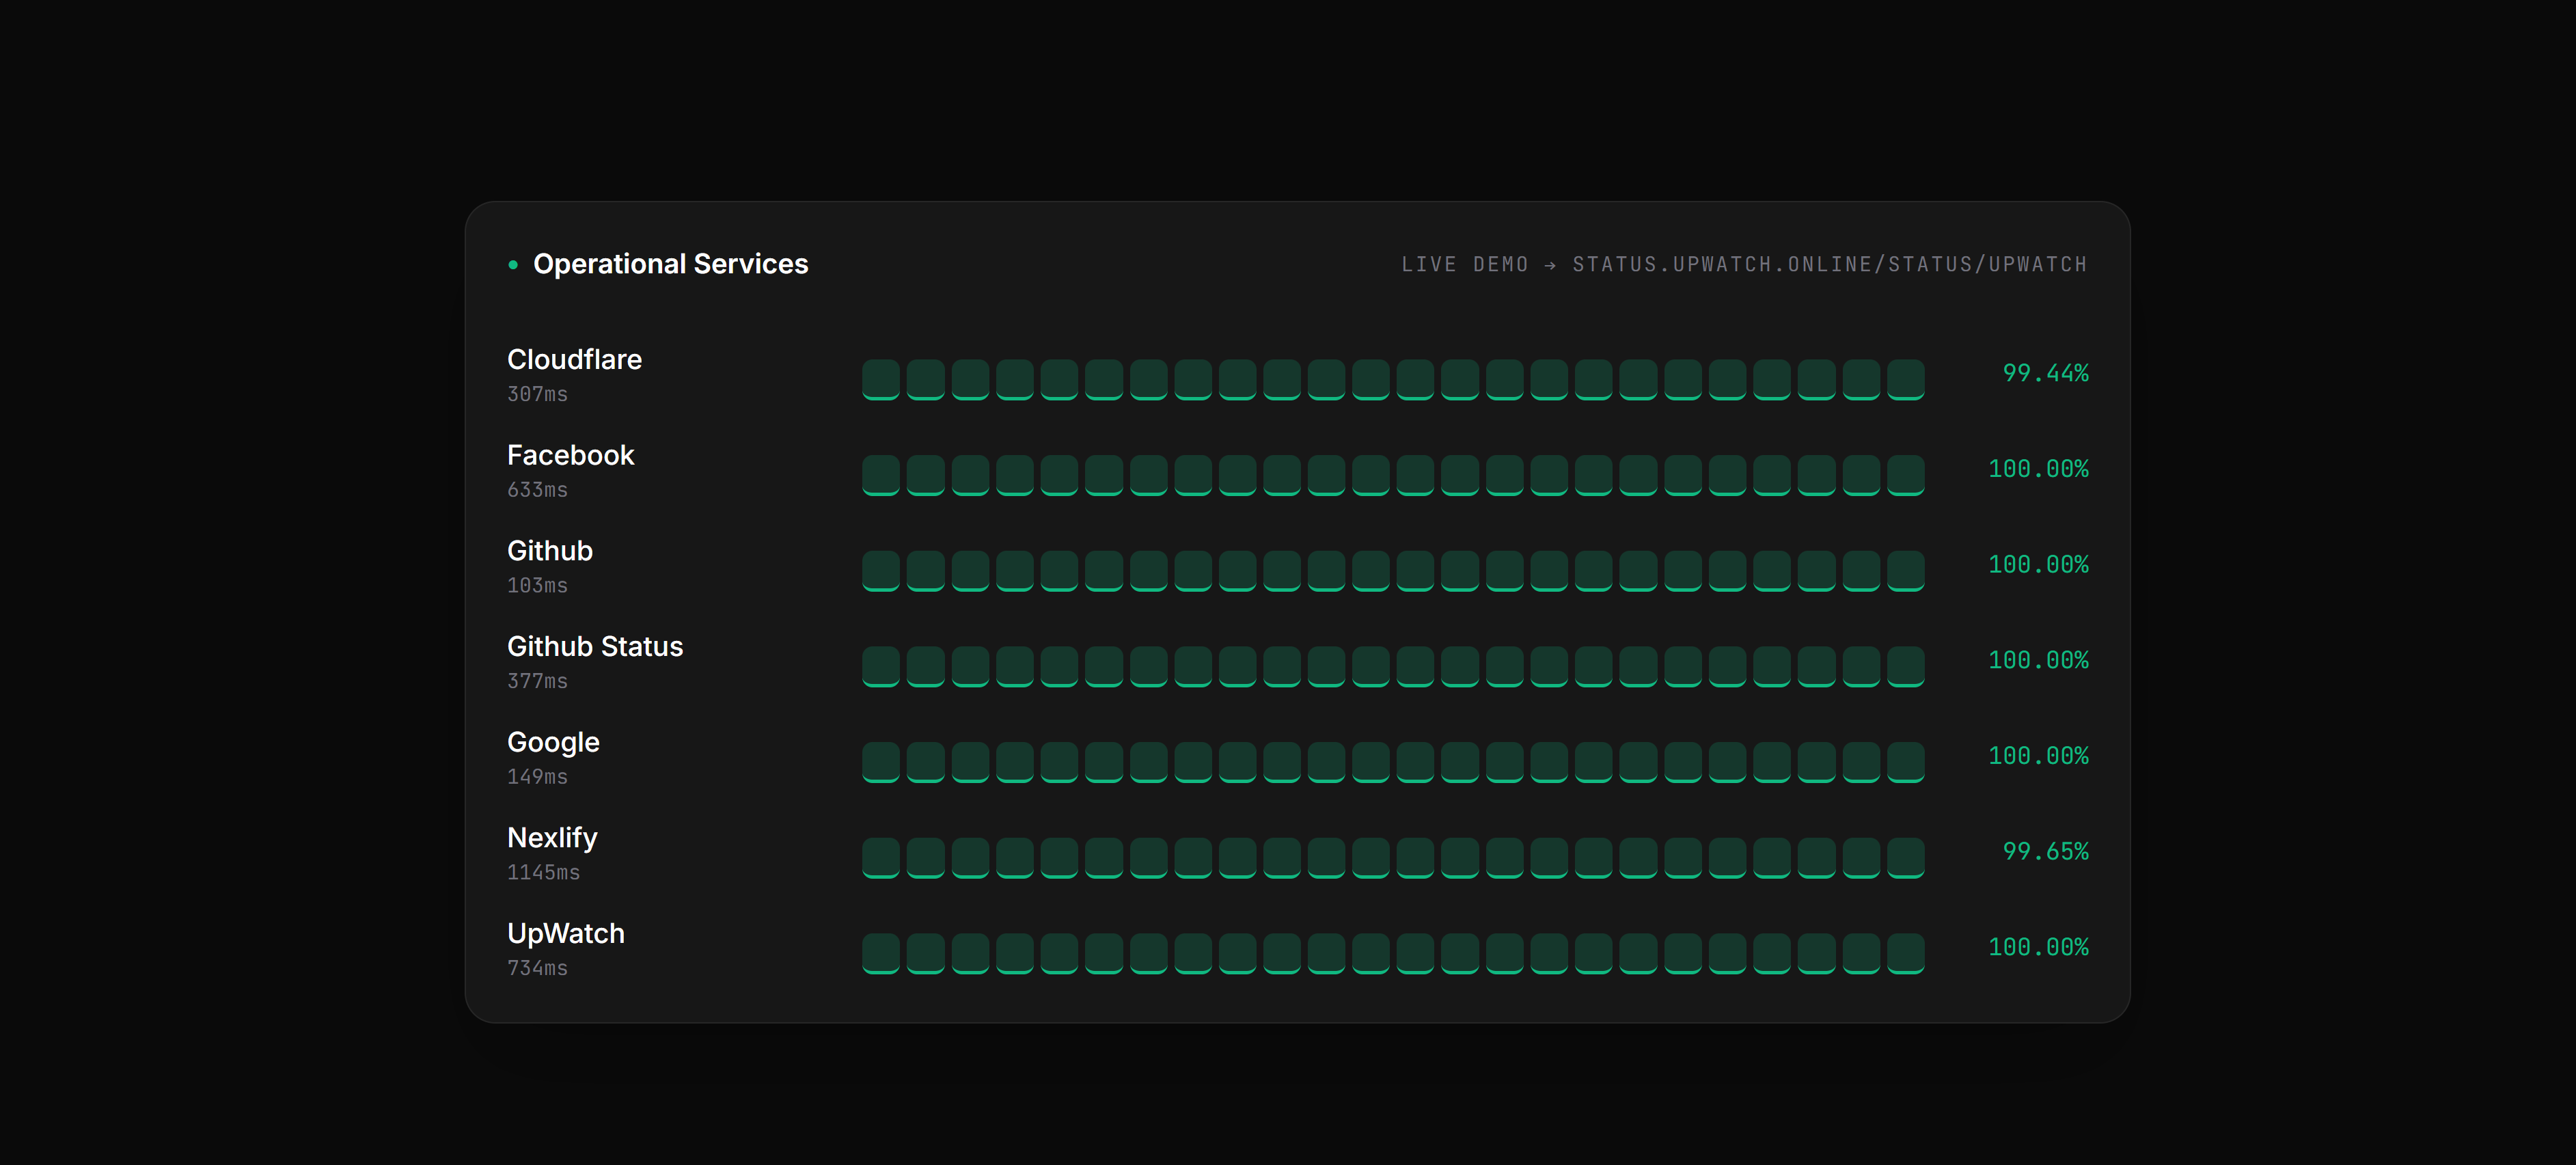Click the rightmost uptime bar in Cloudflare row

click(1906, 380)
